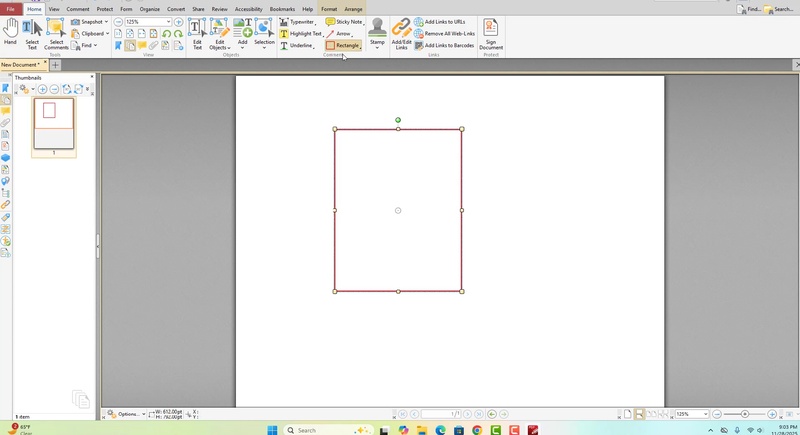
Task: Select continuous page layout in status bar
Action: pyautogui.click(x=639, y=414)
